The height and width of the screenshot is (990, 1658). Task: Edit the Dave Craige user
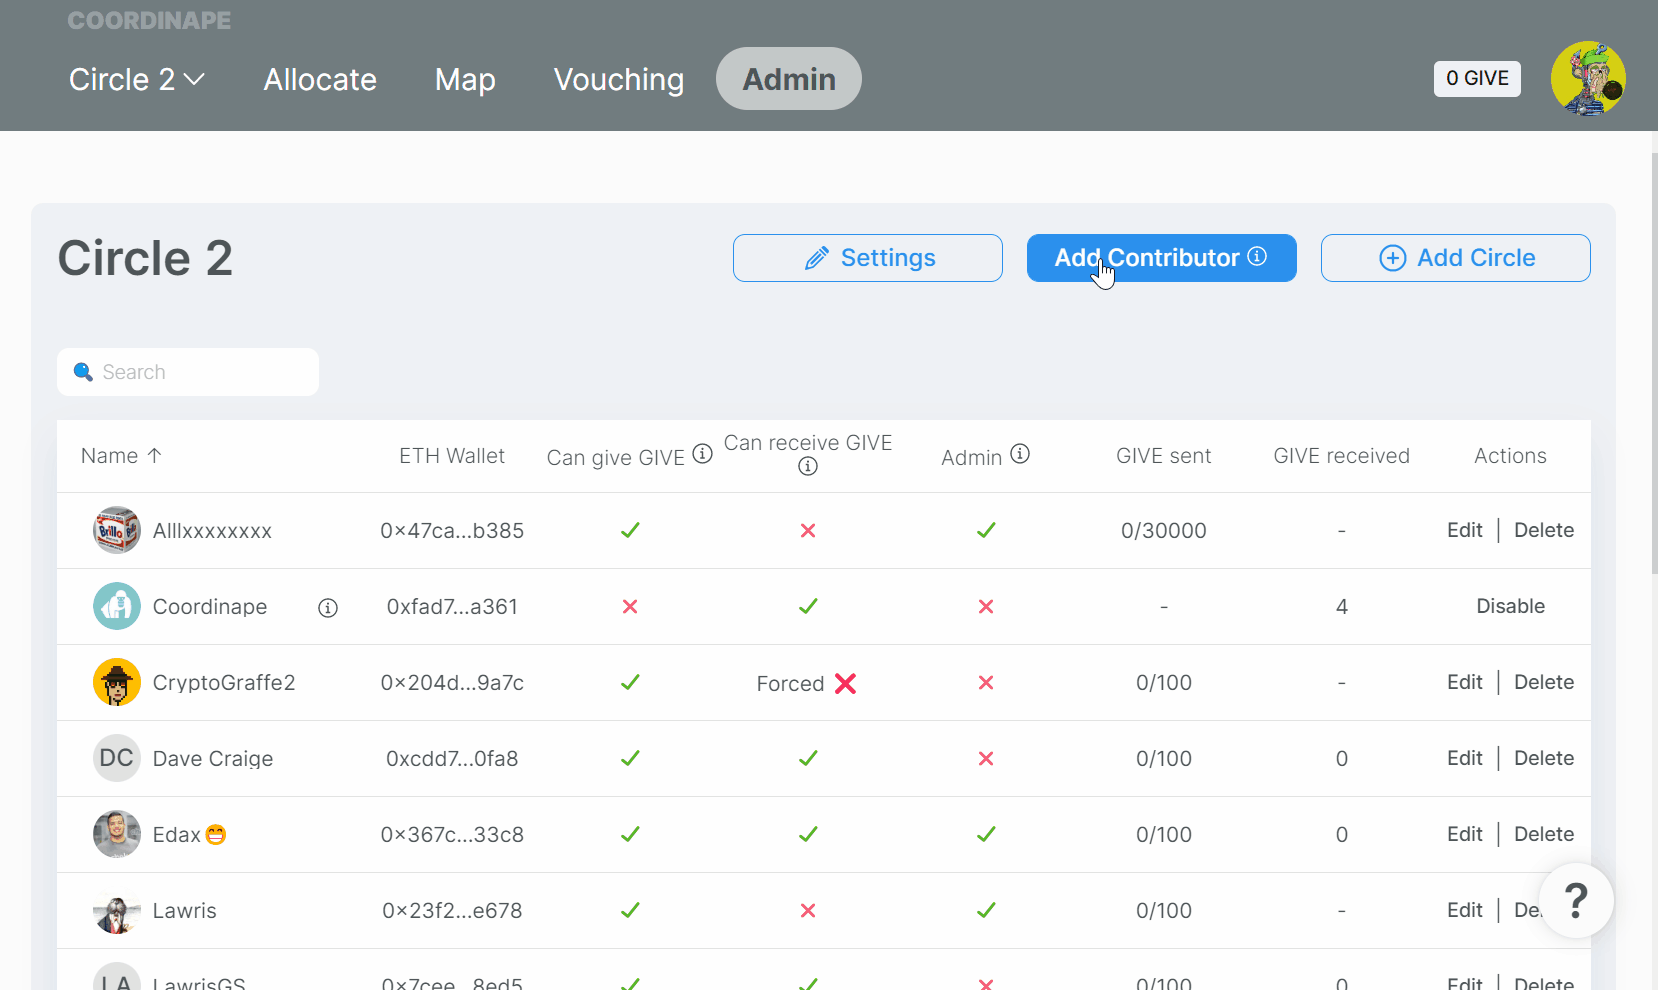1465,758
